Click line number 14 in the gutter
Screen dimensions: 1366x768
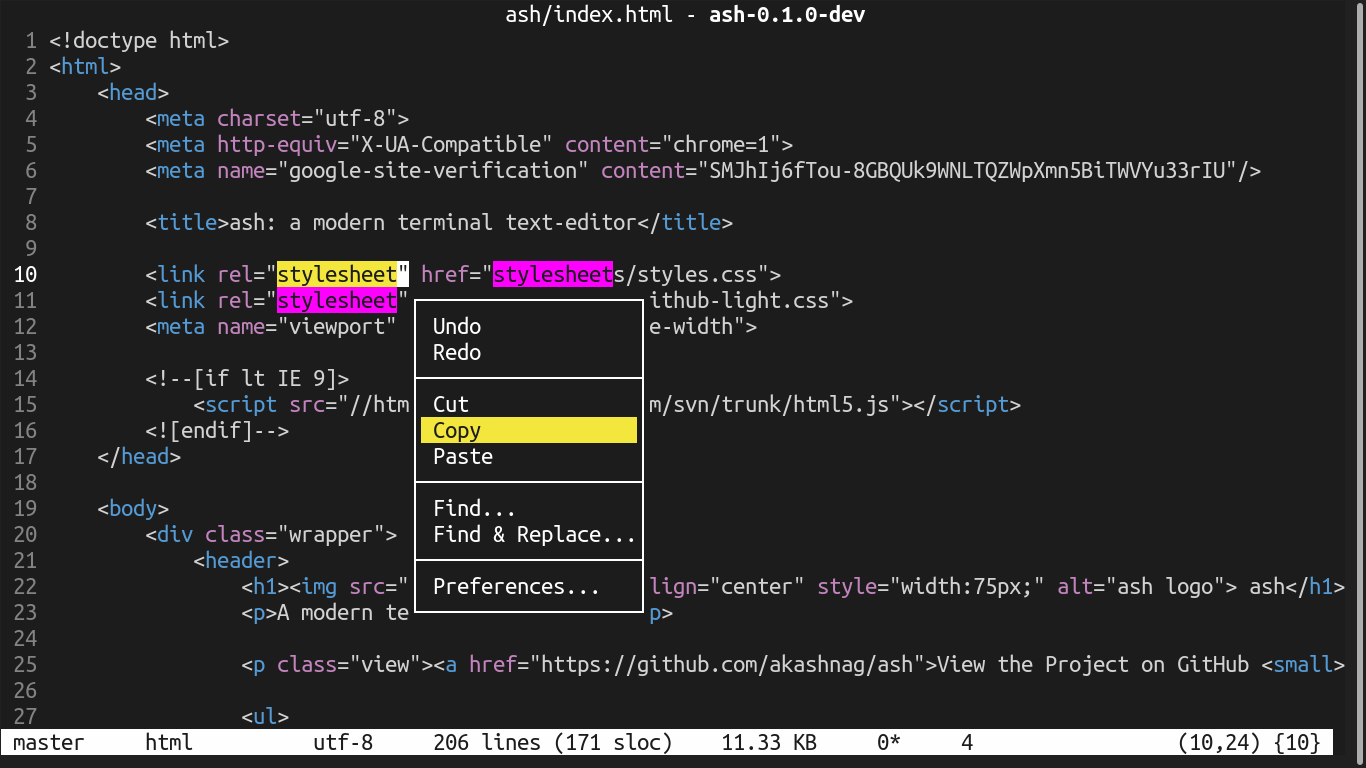click(x=25, y=378)
